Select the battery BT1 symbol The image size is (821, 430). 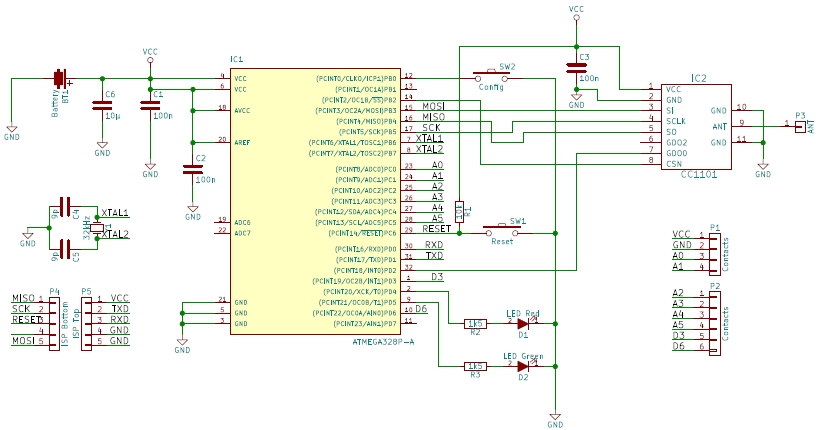pyautogui.click(x=61, y=79)
